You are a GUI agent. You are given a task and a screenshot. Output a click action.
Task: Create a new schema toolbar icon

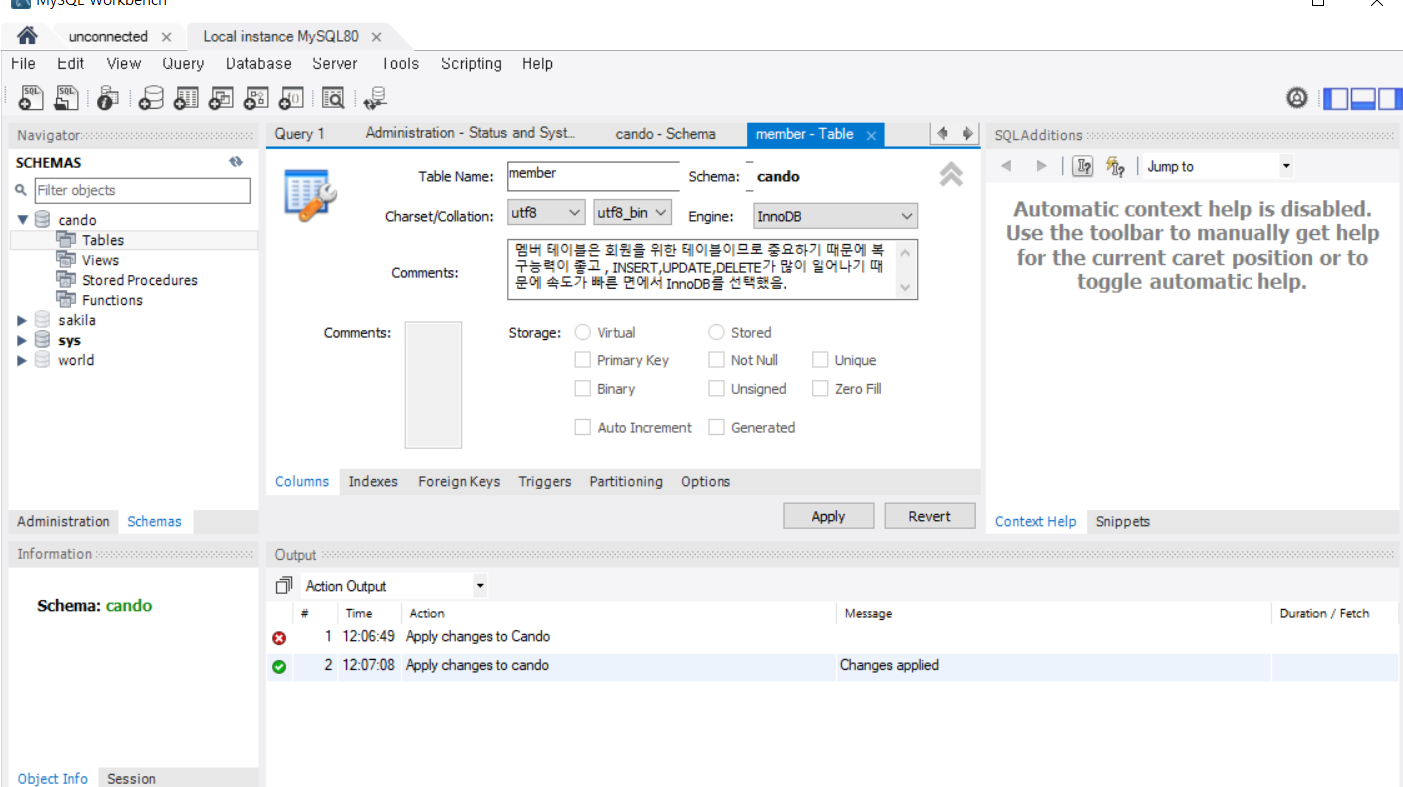point(151,98)
